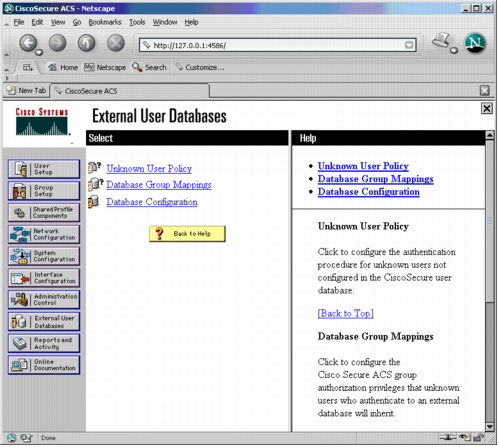Open Group Setup in the sidebar

[44, 191]
